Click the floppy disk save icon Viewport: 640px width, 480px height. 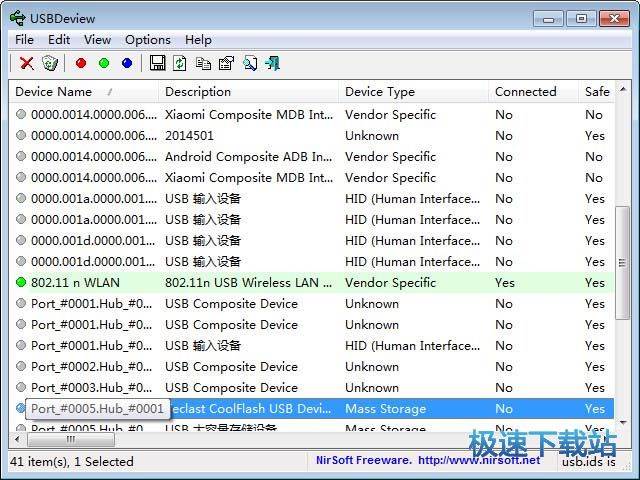pos(157,63)
